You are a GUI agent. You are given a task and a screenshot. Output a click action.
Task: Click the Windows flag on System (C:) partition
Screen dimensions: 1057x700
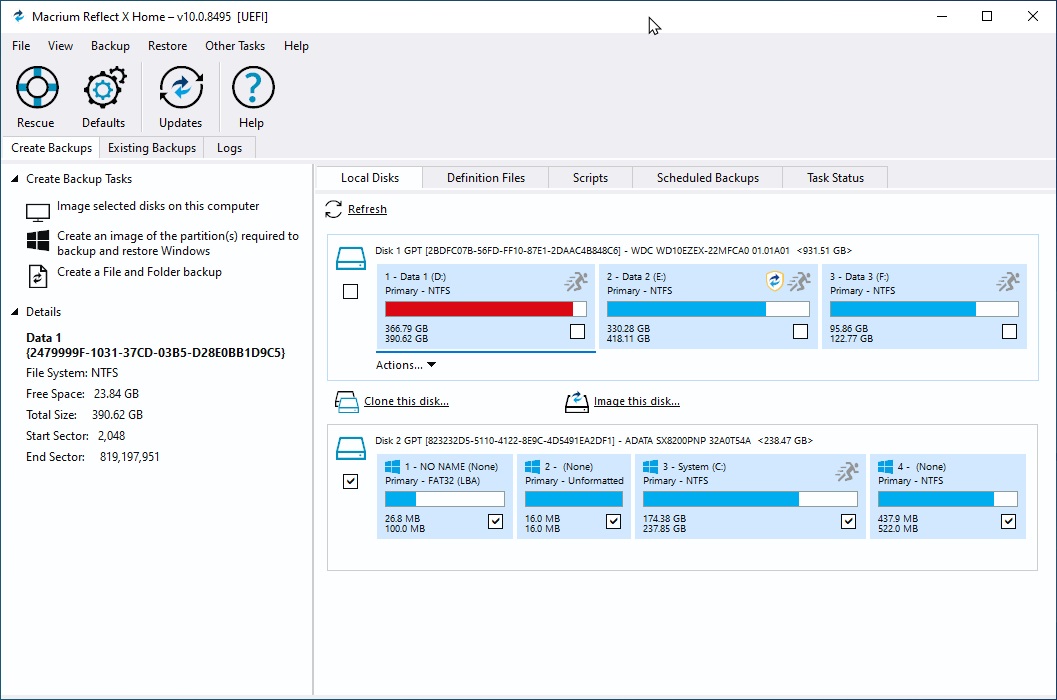click(x=651, y=467)
